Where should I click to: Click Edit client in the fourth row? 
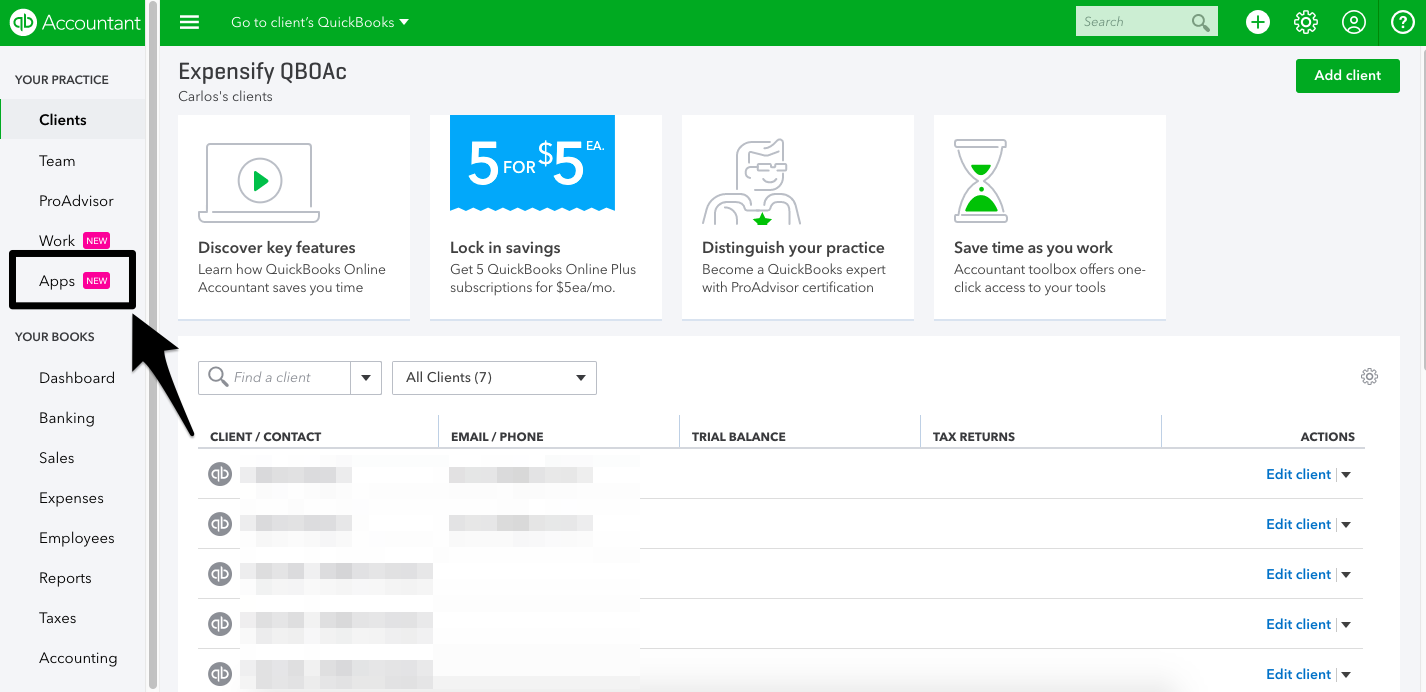pos(1298,625)
